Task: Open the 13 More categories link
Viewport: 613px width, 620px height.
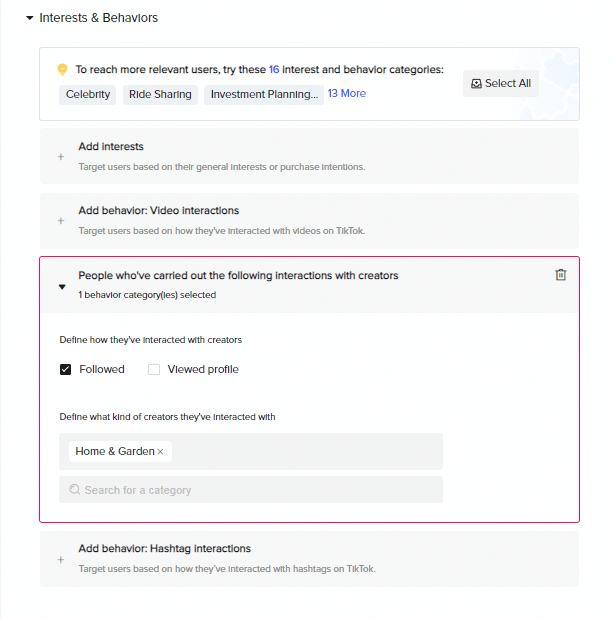Action: click(x=347, y=93)
